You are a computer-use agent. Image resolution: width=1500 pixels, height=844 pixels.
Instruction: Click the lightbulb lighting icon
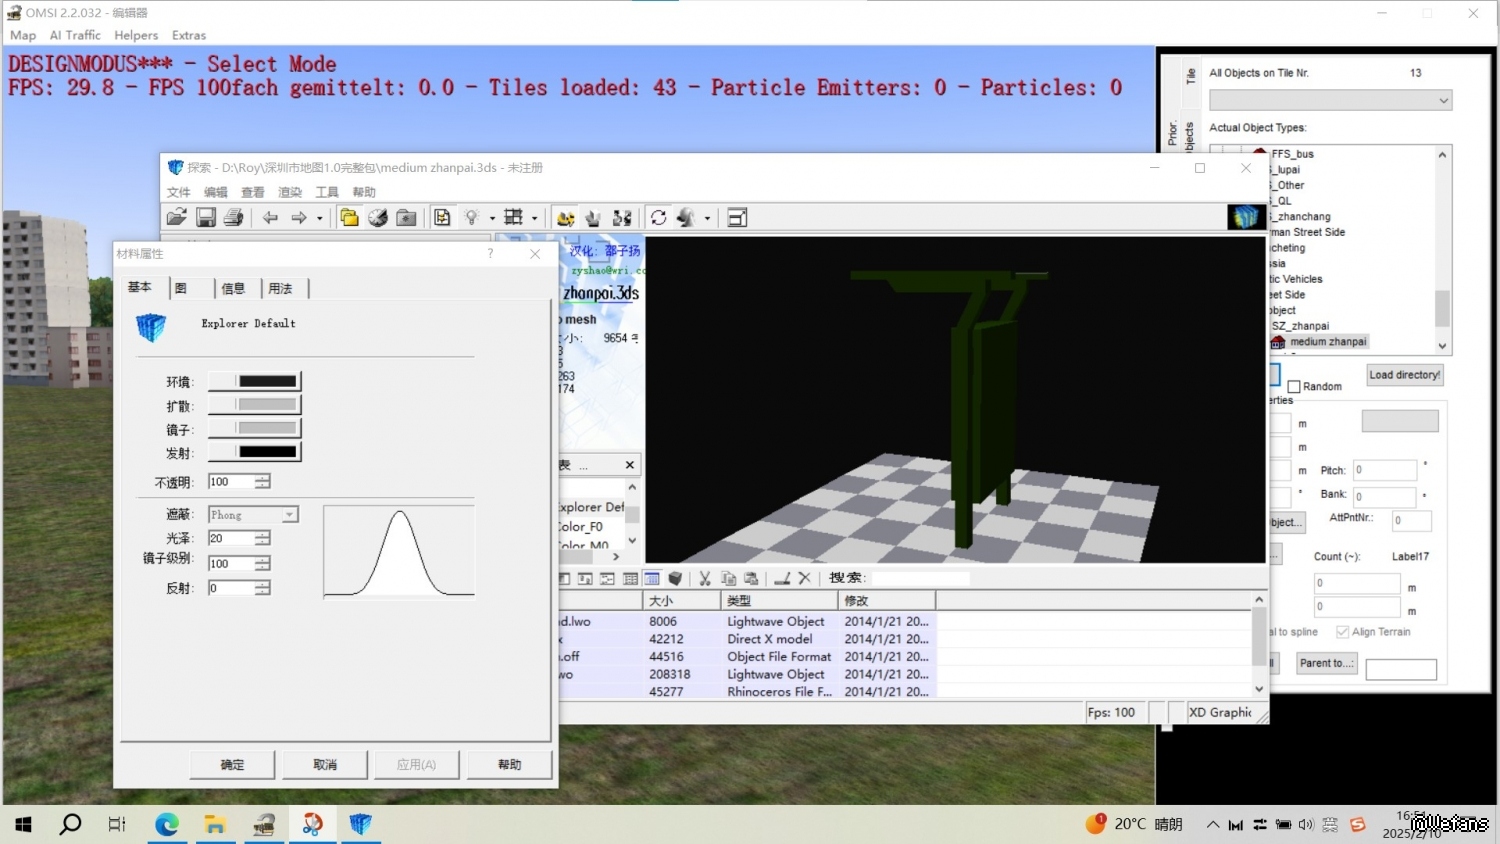coord(471,218)
